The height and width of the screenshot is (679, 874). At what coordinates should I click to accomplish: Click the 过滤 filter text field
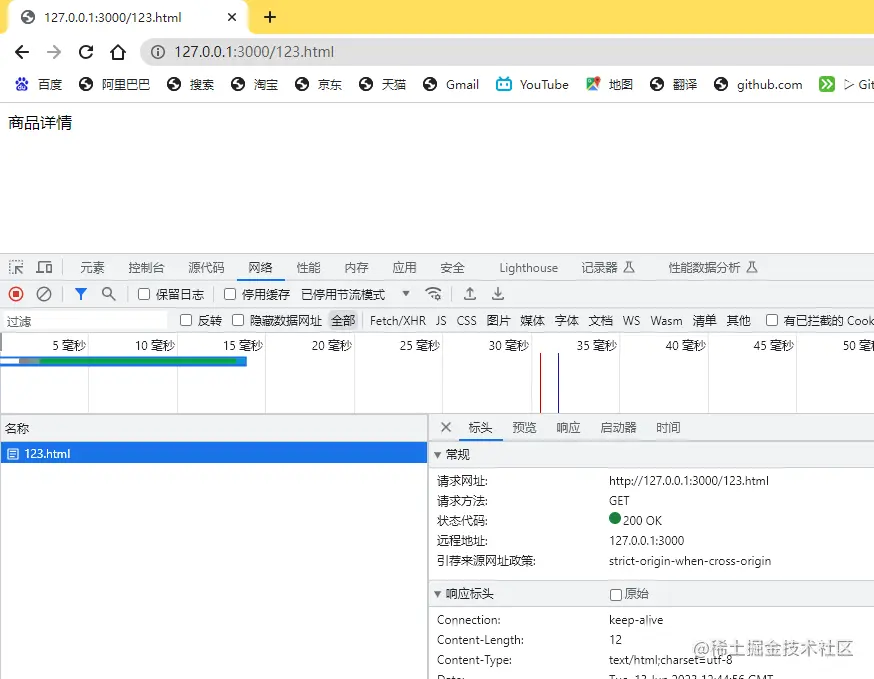click(85, 321)
